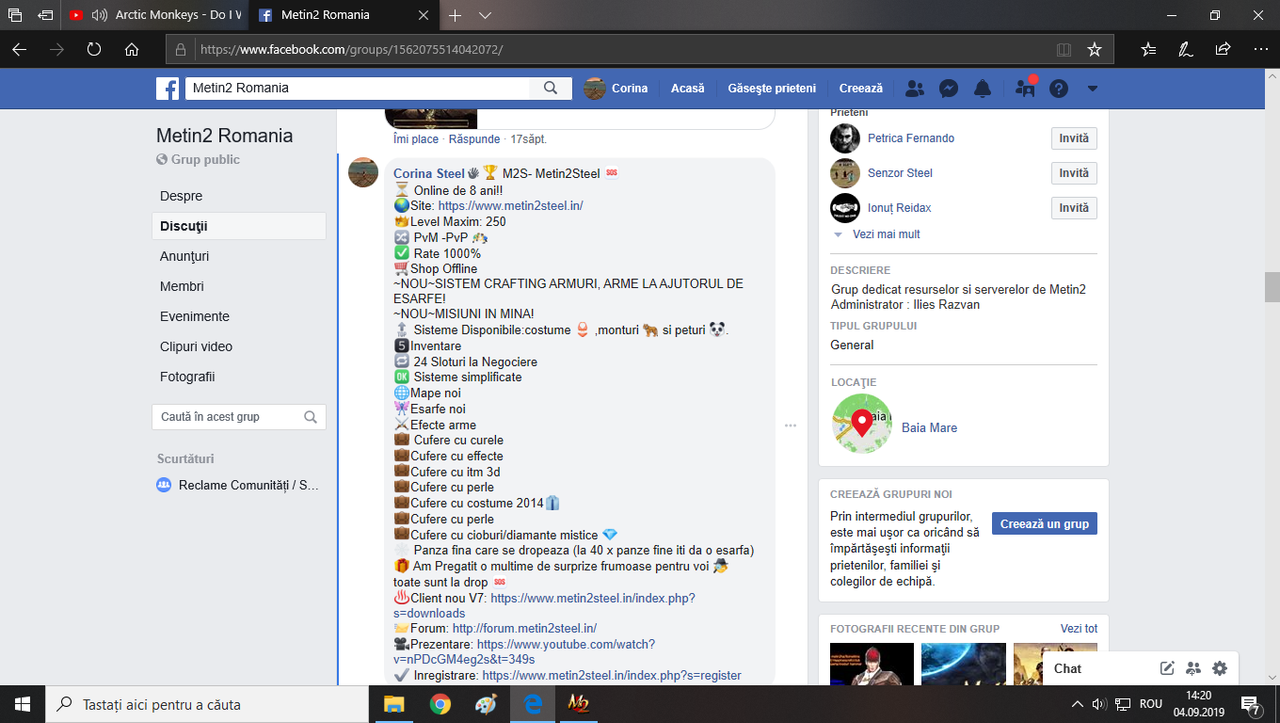Open the metin2steel.in site link
The image size is (1280, 723).
(x=510, y=206)
